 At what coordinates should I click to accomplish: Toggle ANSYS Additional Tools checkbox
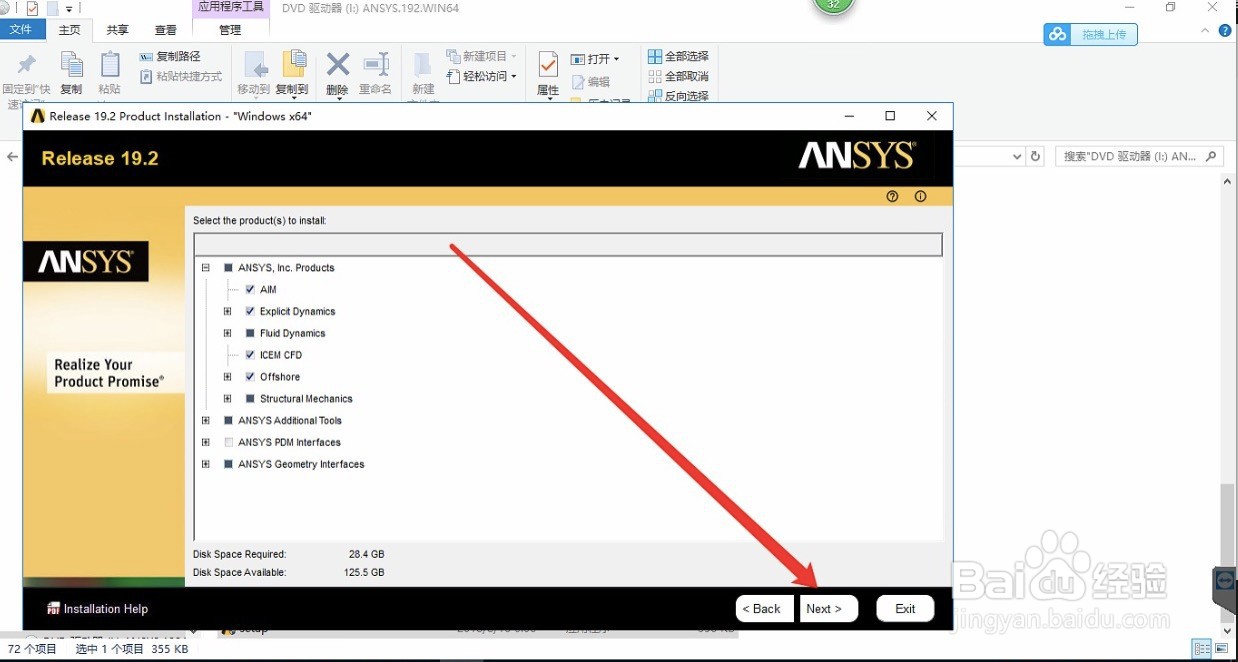pyautogui.click(x=228, y=421)
